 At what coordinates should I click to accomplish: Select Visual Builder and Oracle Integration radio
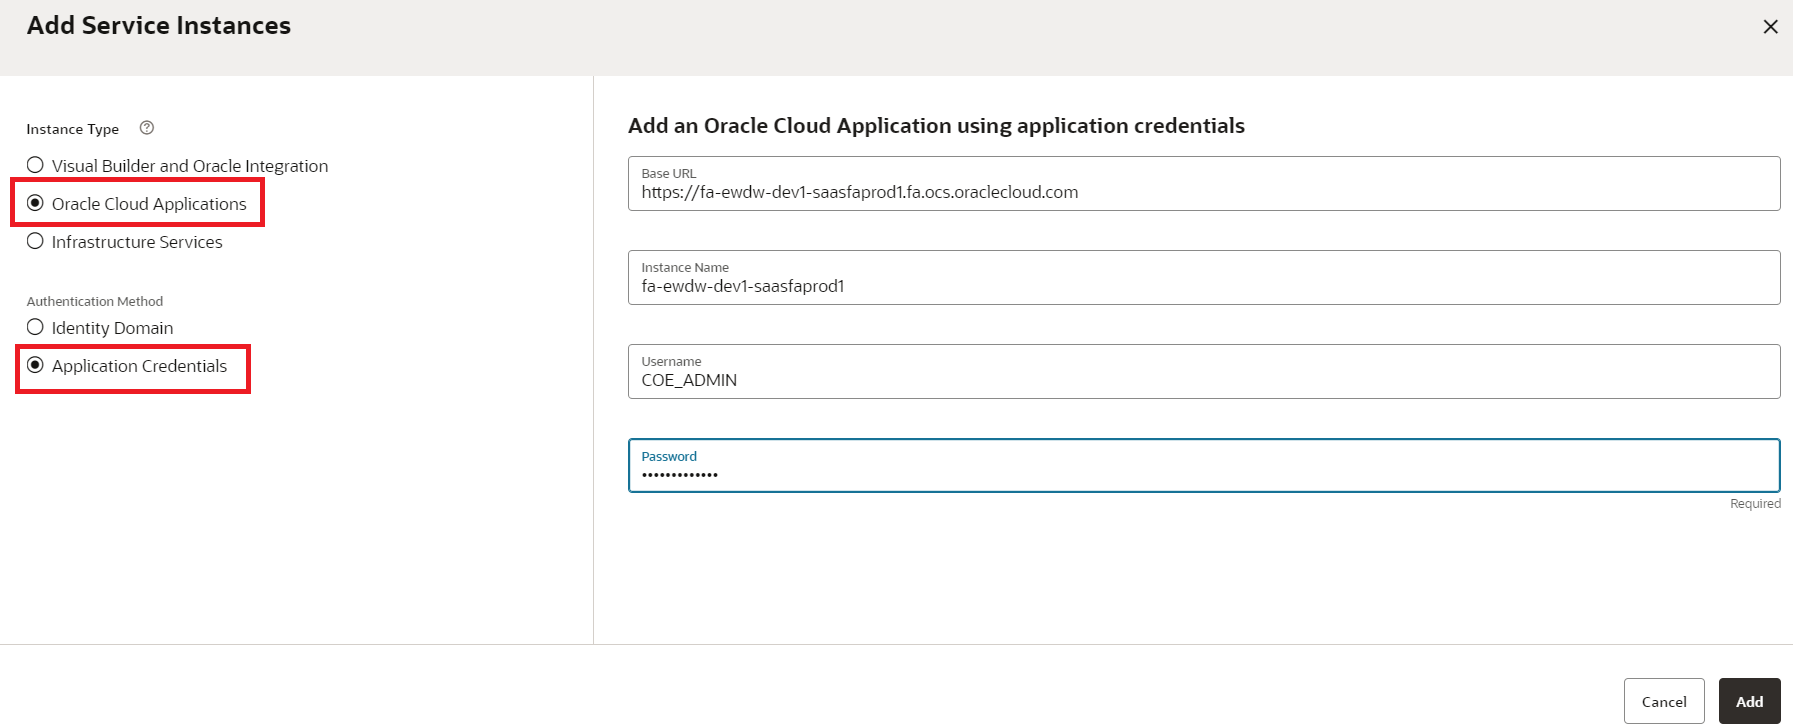tap(35, 165)
